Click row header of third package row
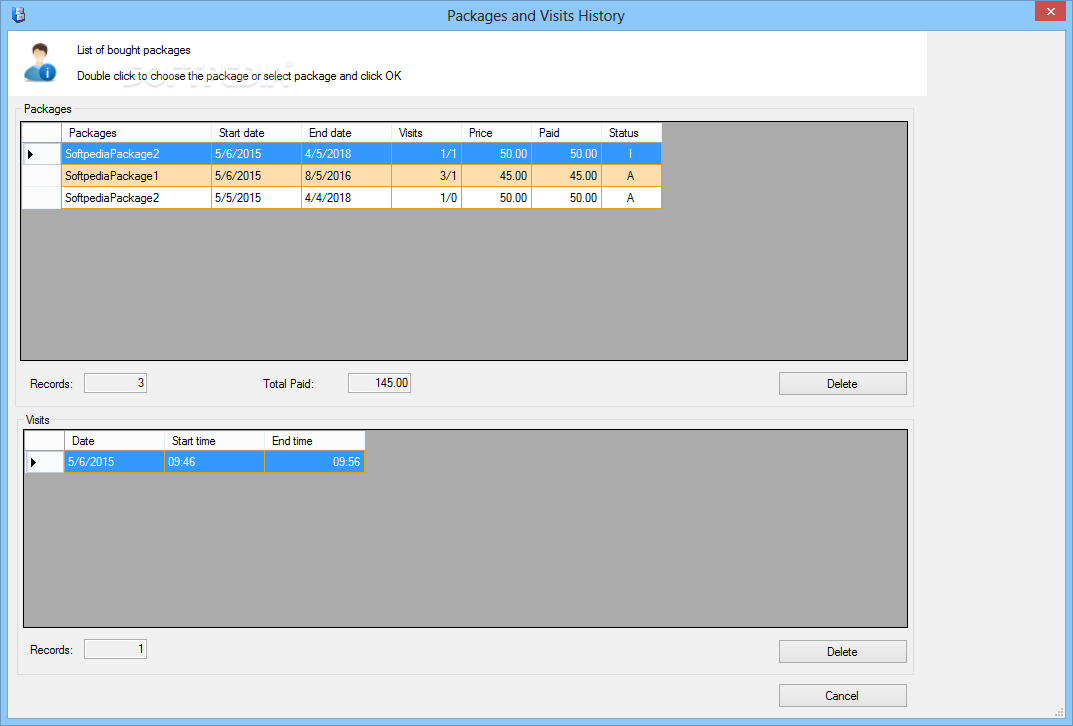 pos(41,198)
